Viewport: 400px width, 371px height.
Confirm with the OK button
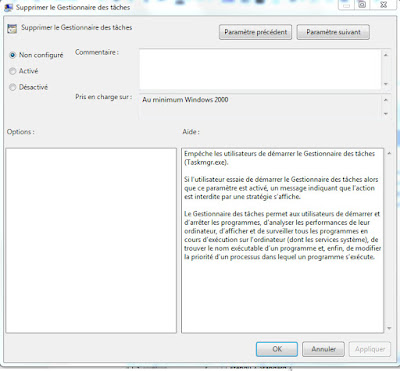click(277, 349)
